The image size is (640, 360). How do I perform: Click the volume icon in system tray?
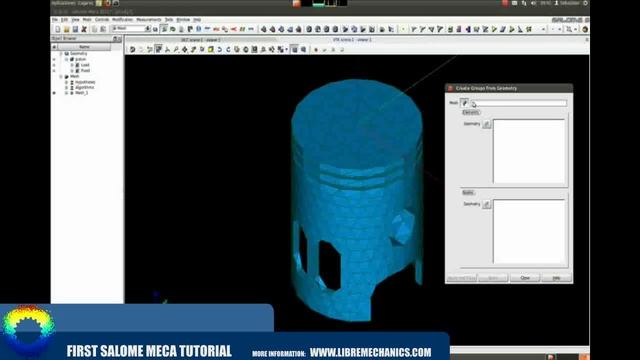coord(533,3)
